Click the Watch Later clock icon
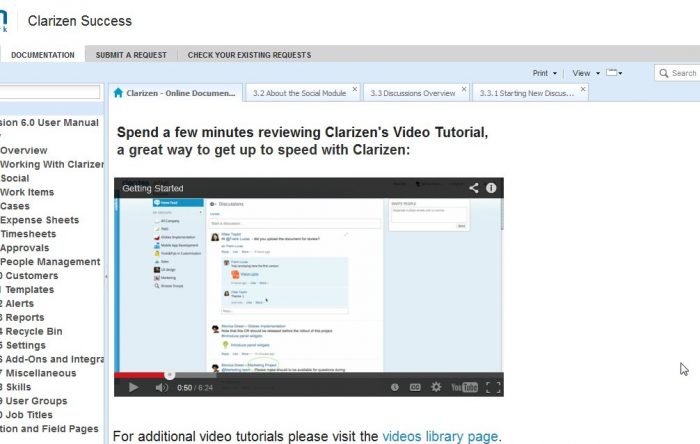700x444 pixels. [395, 387]
